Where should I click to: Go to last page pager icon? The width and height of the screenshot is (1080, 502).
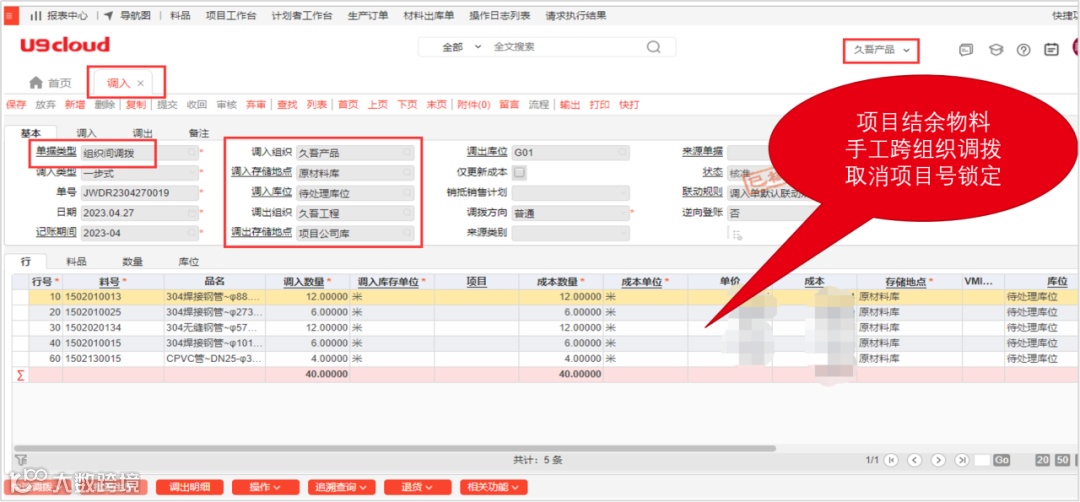962,460
